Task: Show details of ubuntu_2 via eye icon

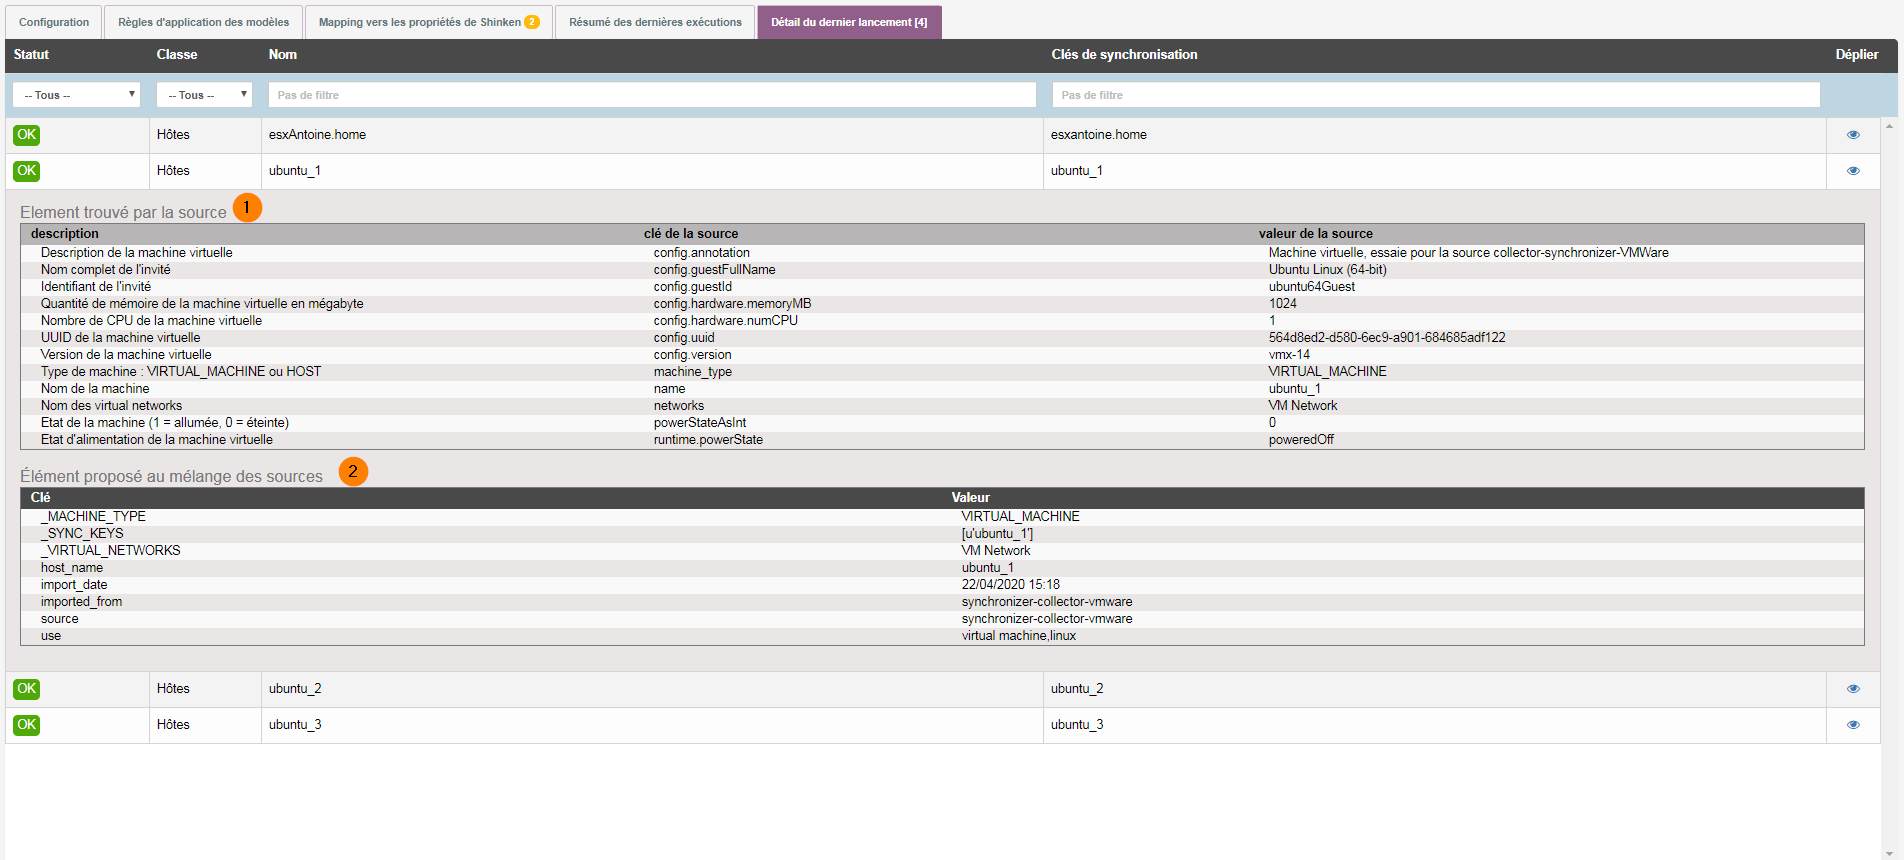Action: [x=1852, y=689]
